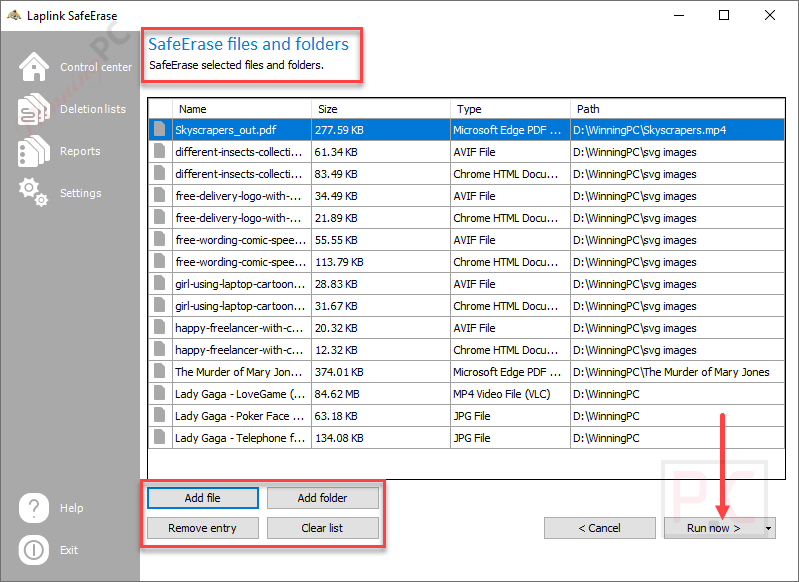Click the Cancel button
This screenshot has width=799, height=582.
point(600,528)
